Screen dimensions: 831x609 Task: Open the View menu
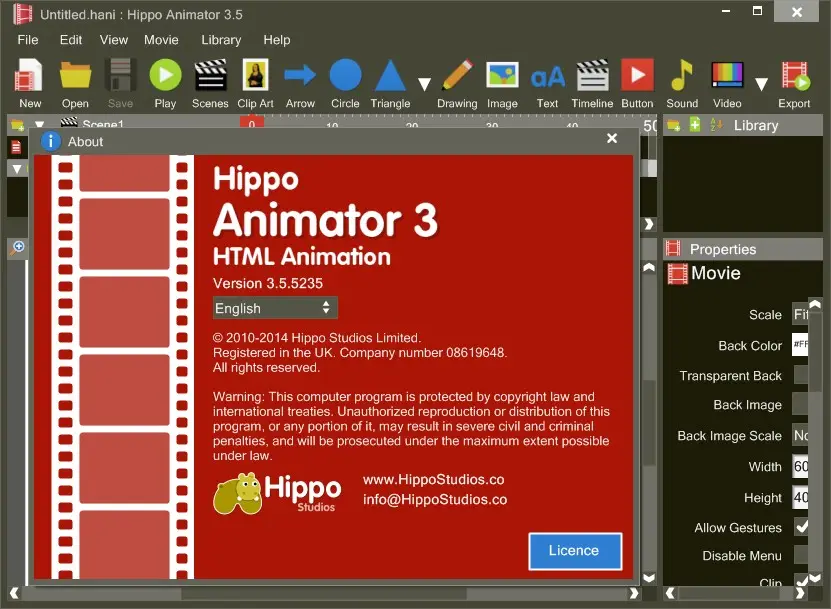coord(113,40)
